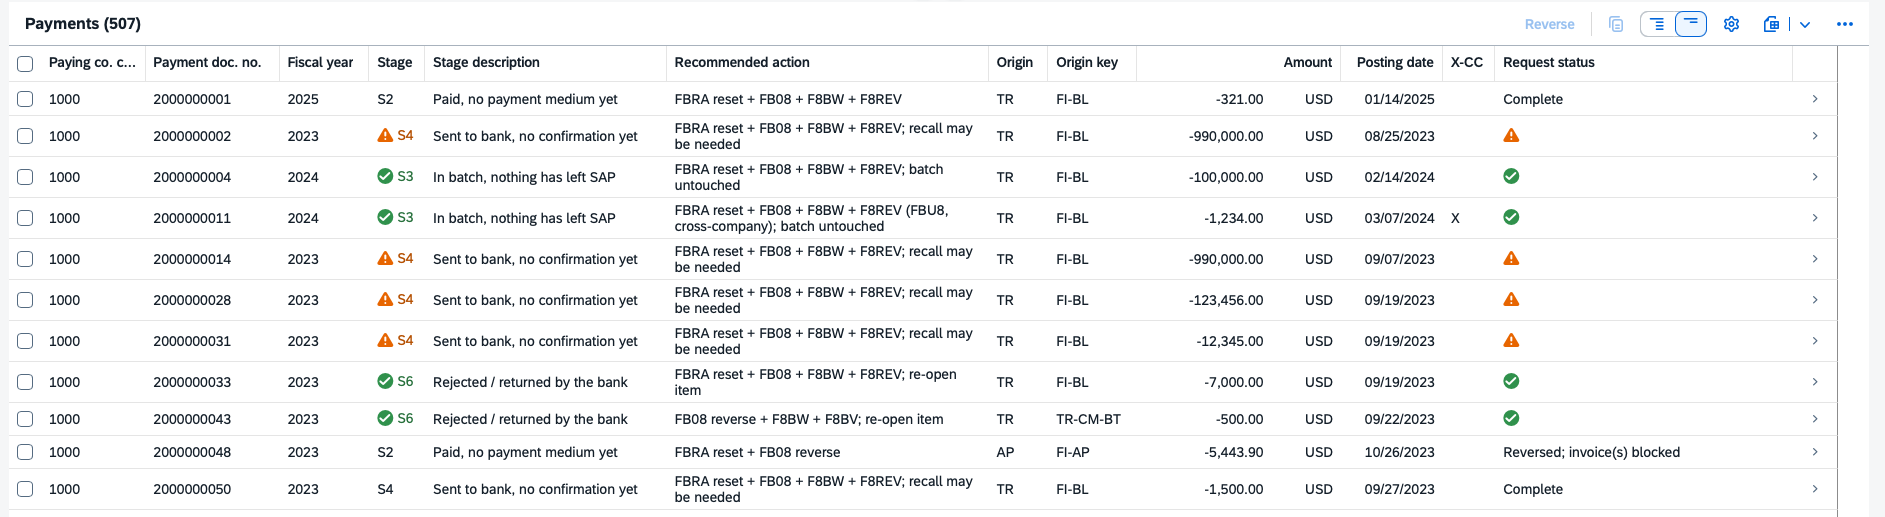Switch to show more per row view

click(x=1657, y=24)
